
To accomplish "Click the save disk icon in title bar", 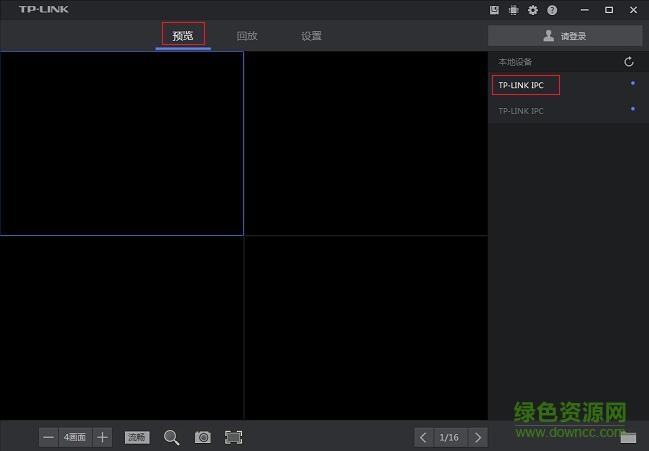I will [495, 10].
